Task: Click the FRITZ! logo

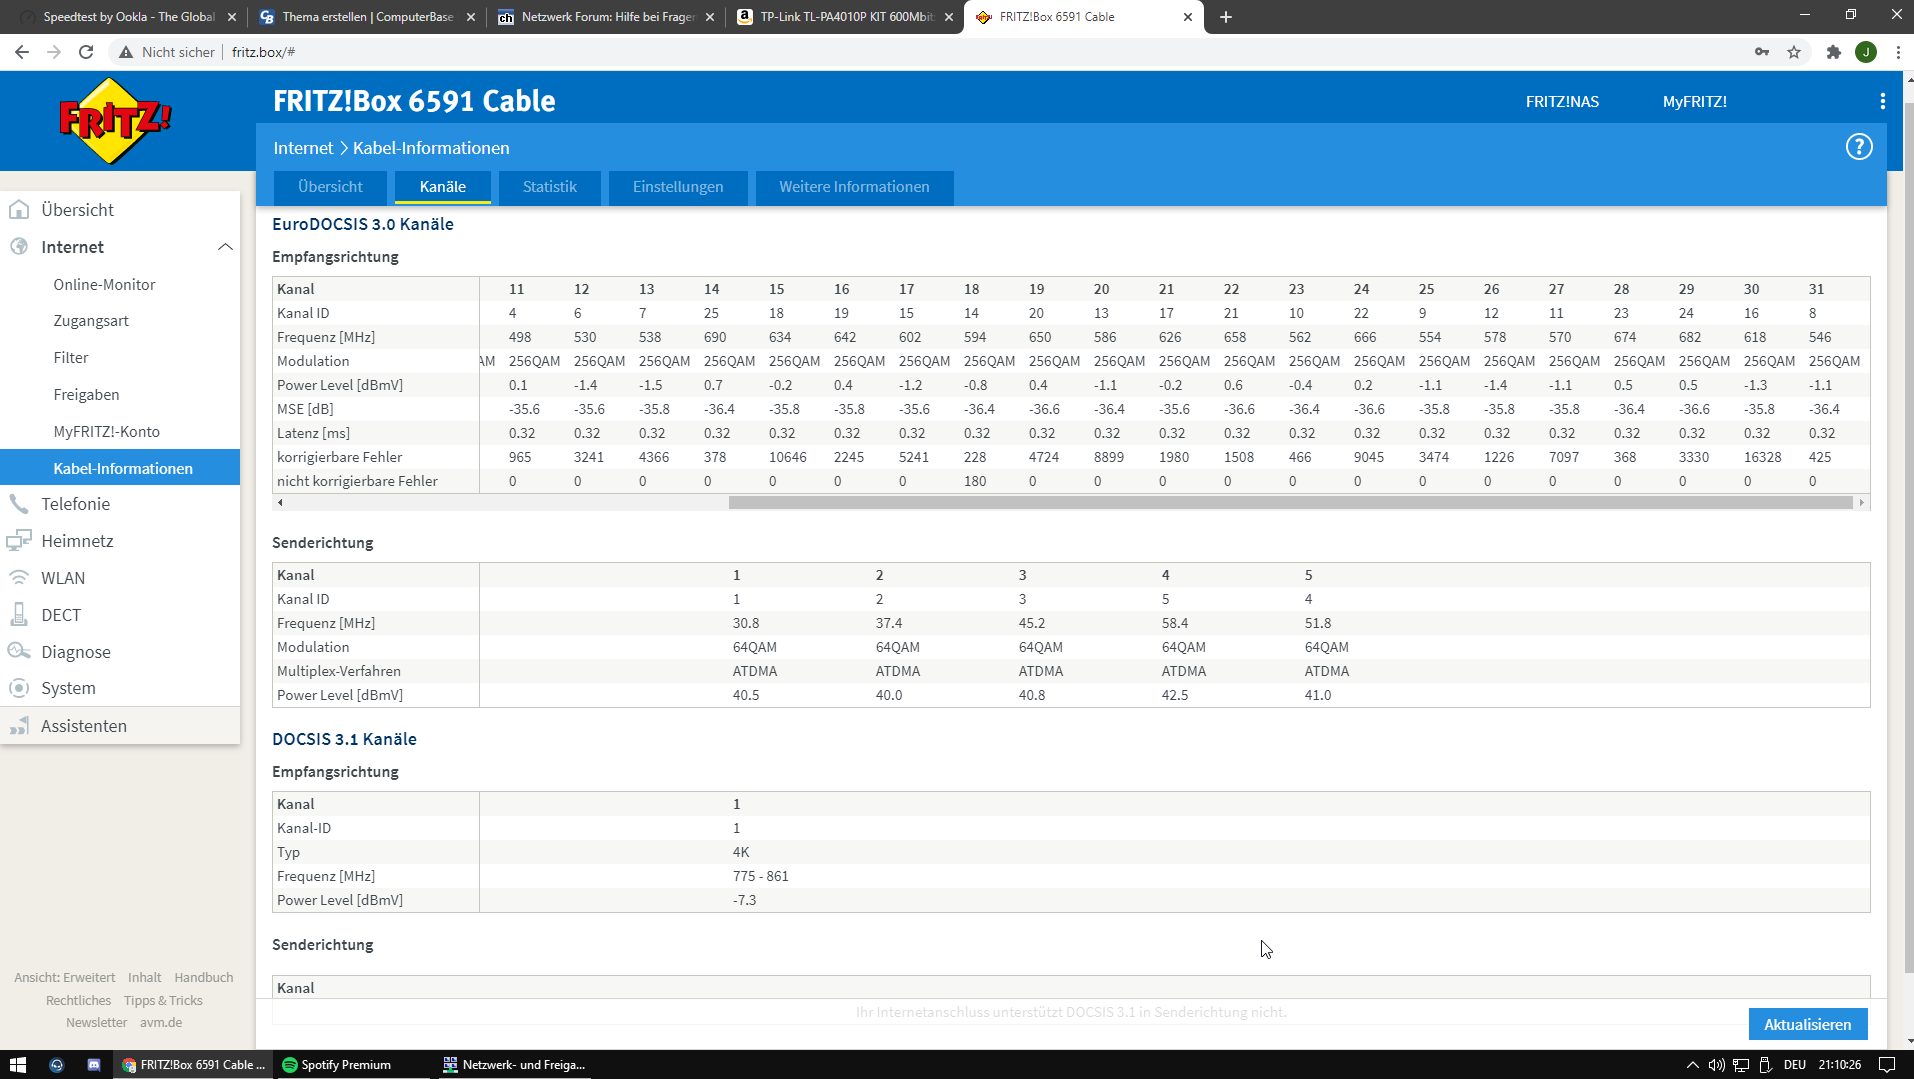Action: click(116, 121)
